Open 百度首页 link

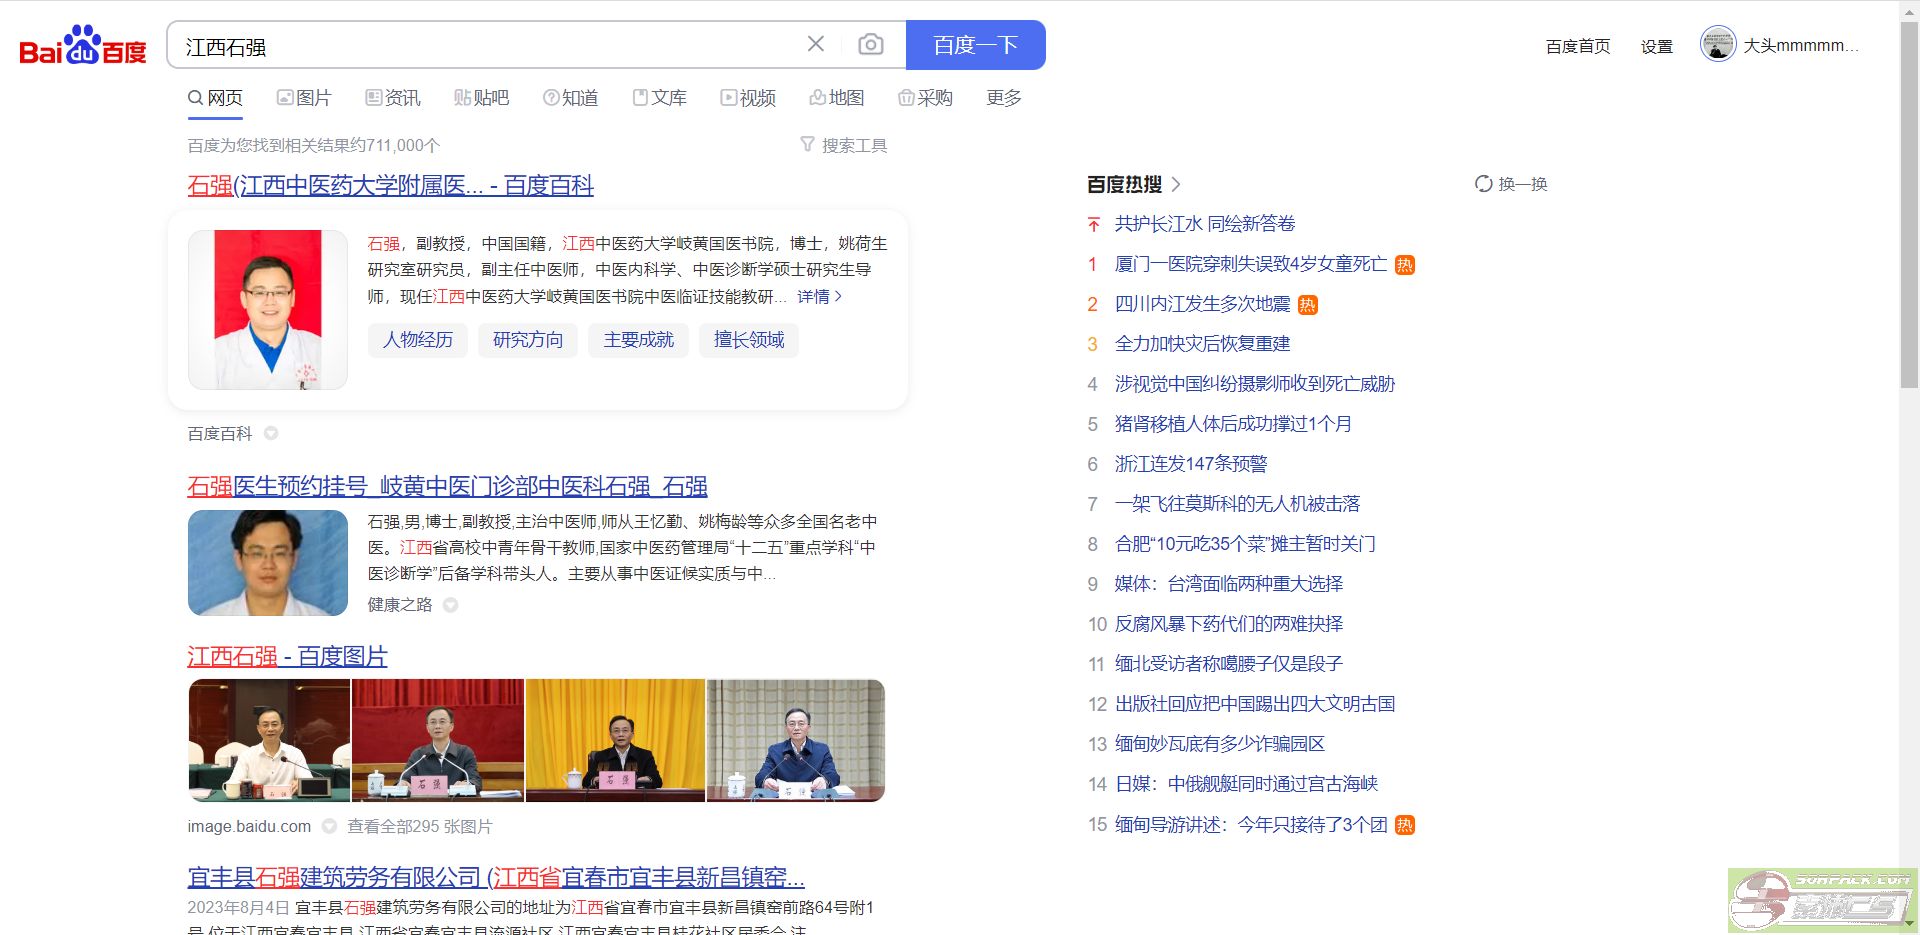(x=1578, y=46)
